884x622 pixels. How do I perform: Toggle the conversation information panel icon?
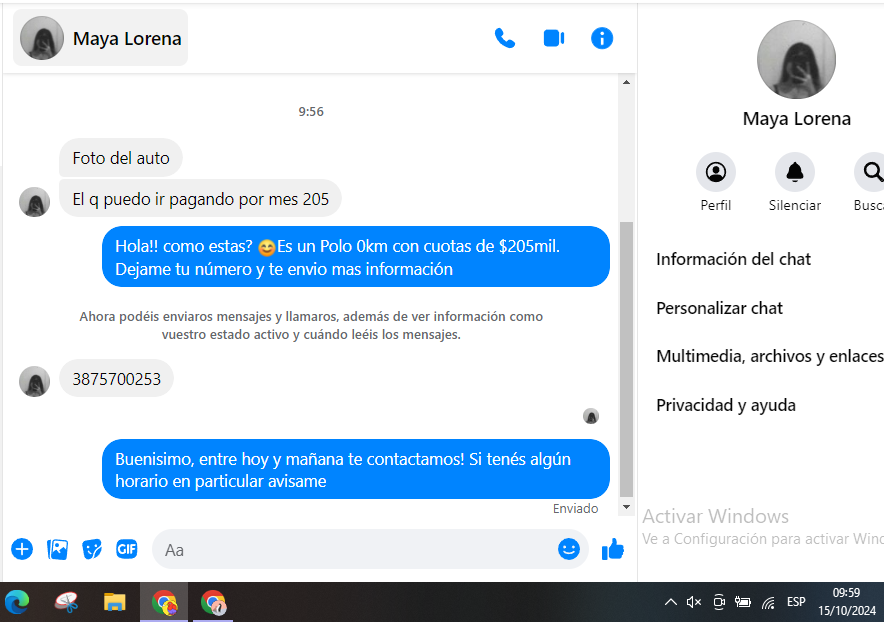pyautogui.click(x=602, y=39)
